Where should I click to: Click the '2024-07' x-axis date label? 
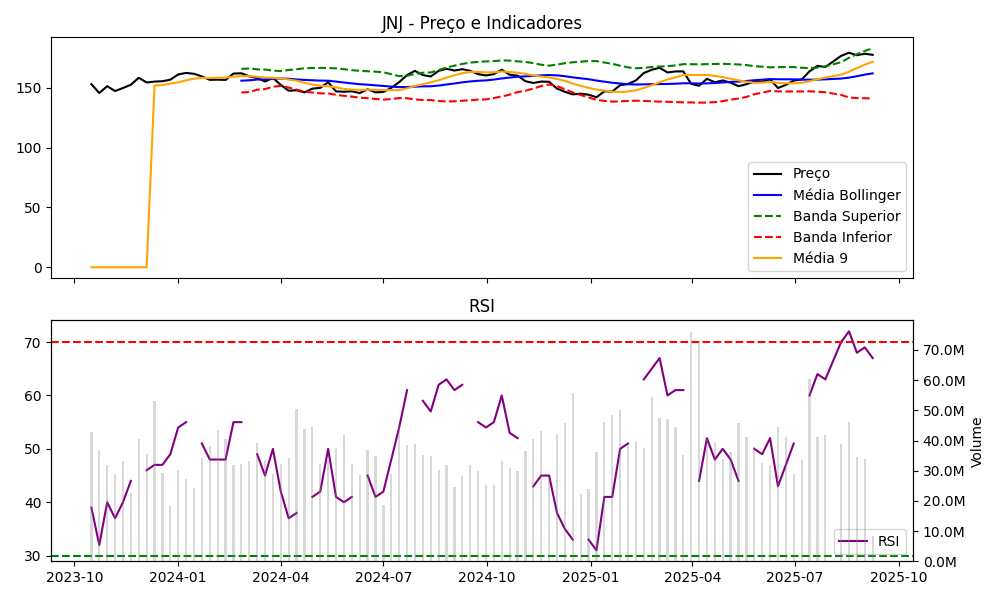pos(383,577)
